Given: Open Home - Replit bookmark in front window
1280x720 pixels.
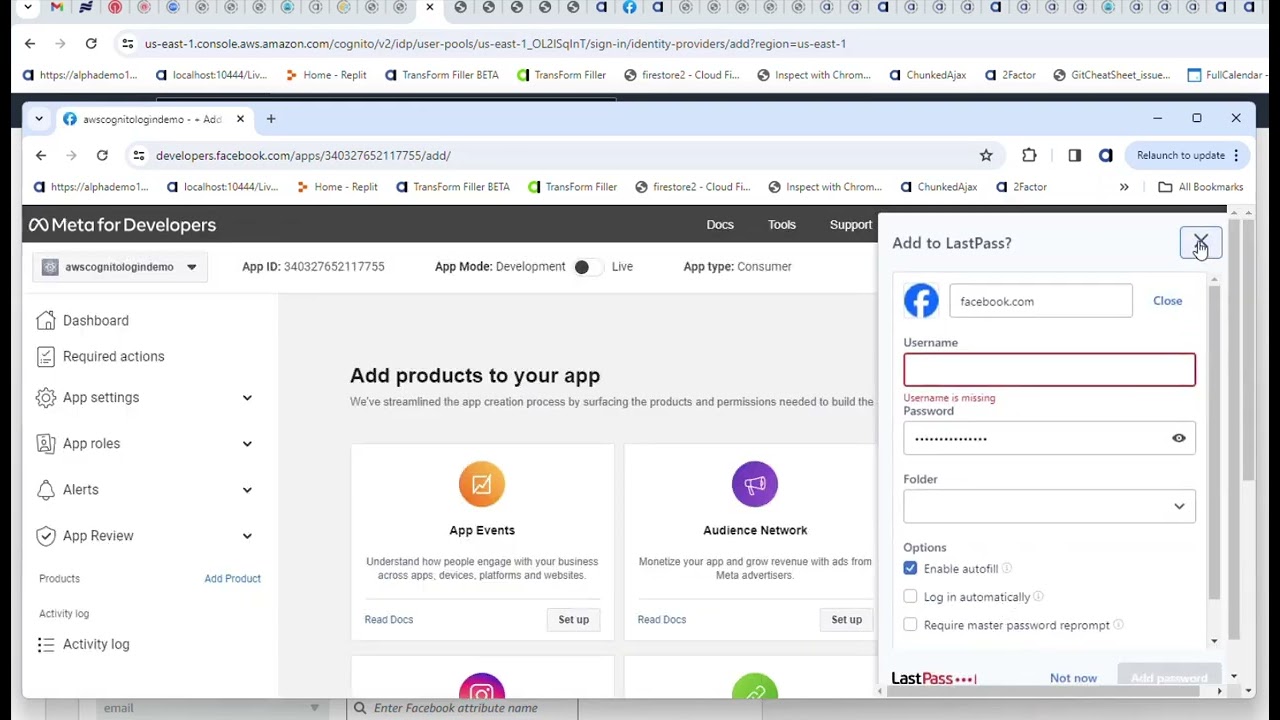Looking at the screenshot, I should (x=336, y=187).
